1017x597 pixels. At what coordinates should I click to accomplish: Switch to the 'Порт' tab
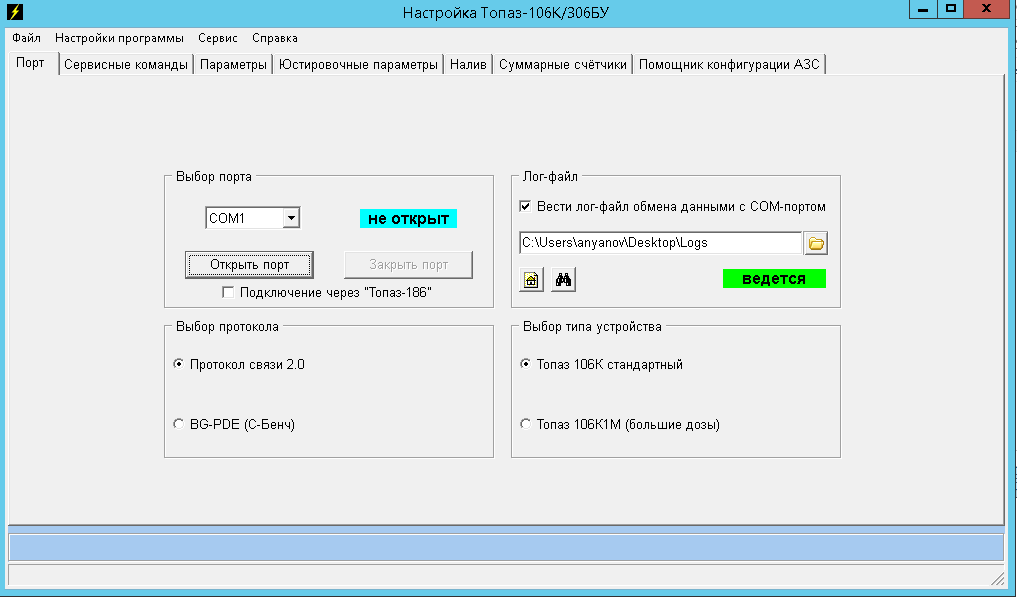point(30,63)
